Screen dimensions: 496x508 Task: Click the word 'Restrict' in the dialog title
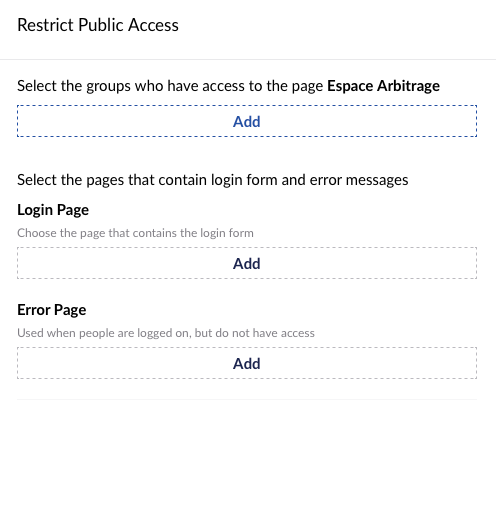tap(45, 25)
